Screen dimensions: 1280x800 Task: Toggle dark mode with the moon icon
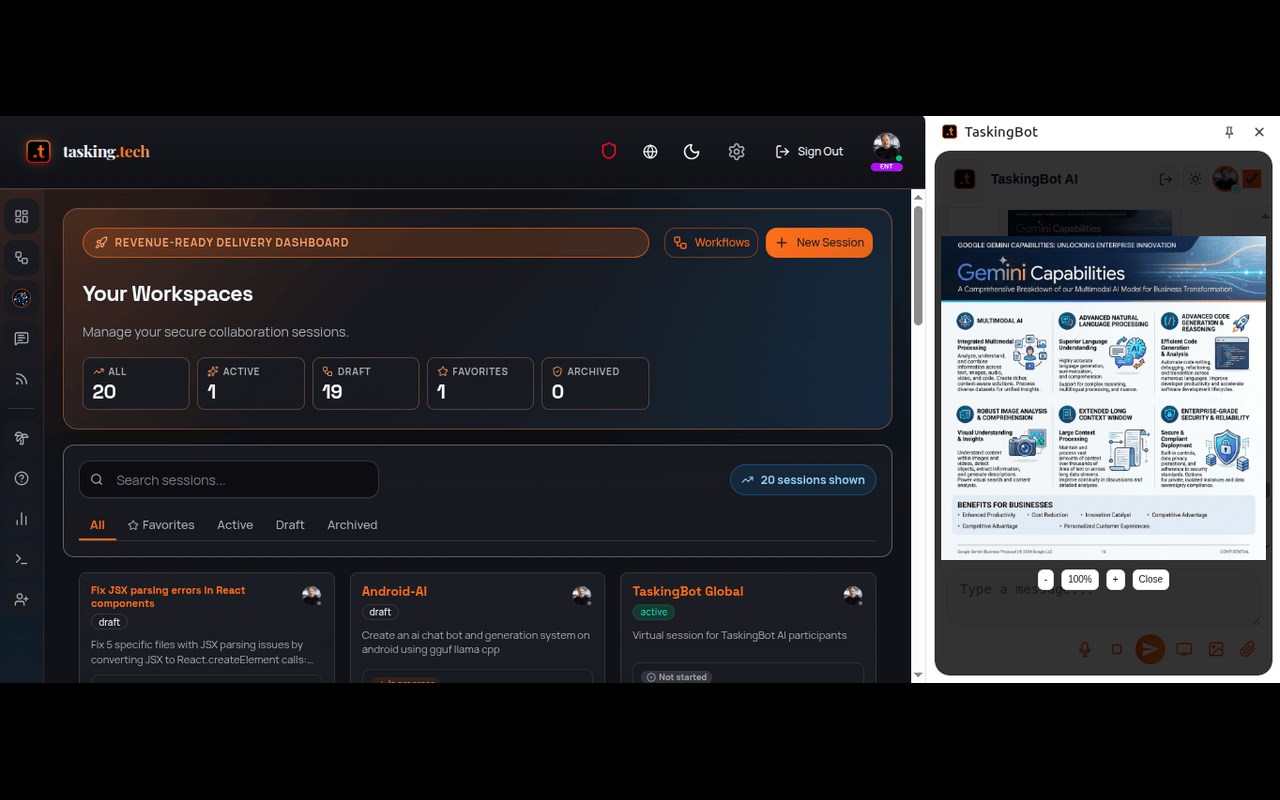point(691,151)
